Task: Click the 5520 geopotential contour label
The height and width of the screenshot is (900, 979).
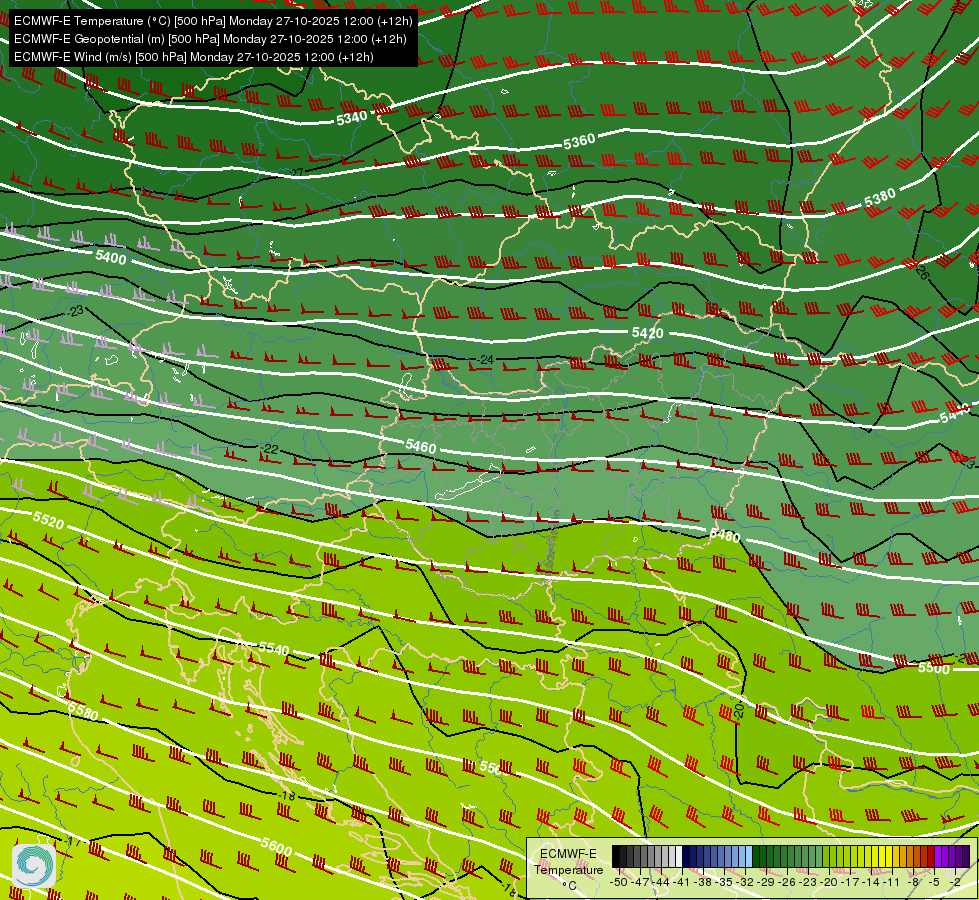Action: tap(48, 520)
